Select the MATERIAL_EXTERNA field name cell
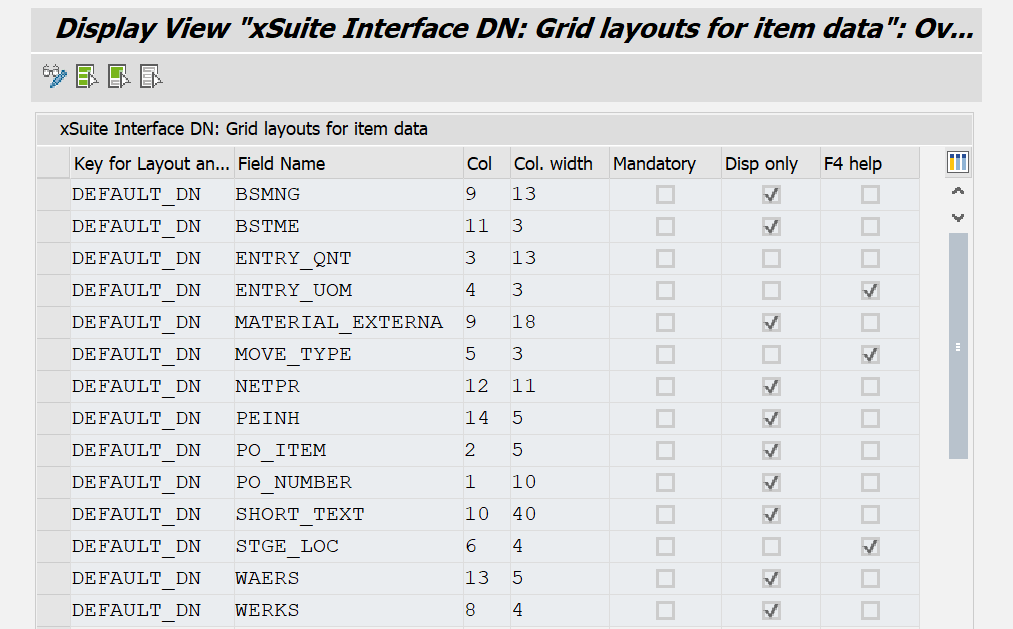 [x=339, y=322]
